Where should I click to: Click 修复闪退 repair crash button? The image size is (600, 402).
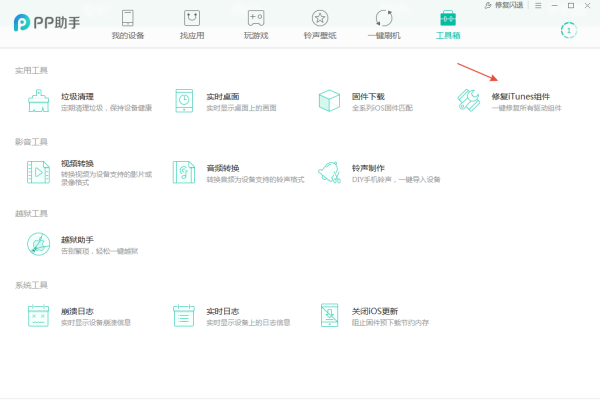click(x=504, y=5)
